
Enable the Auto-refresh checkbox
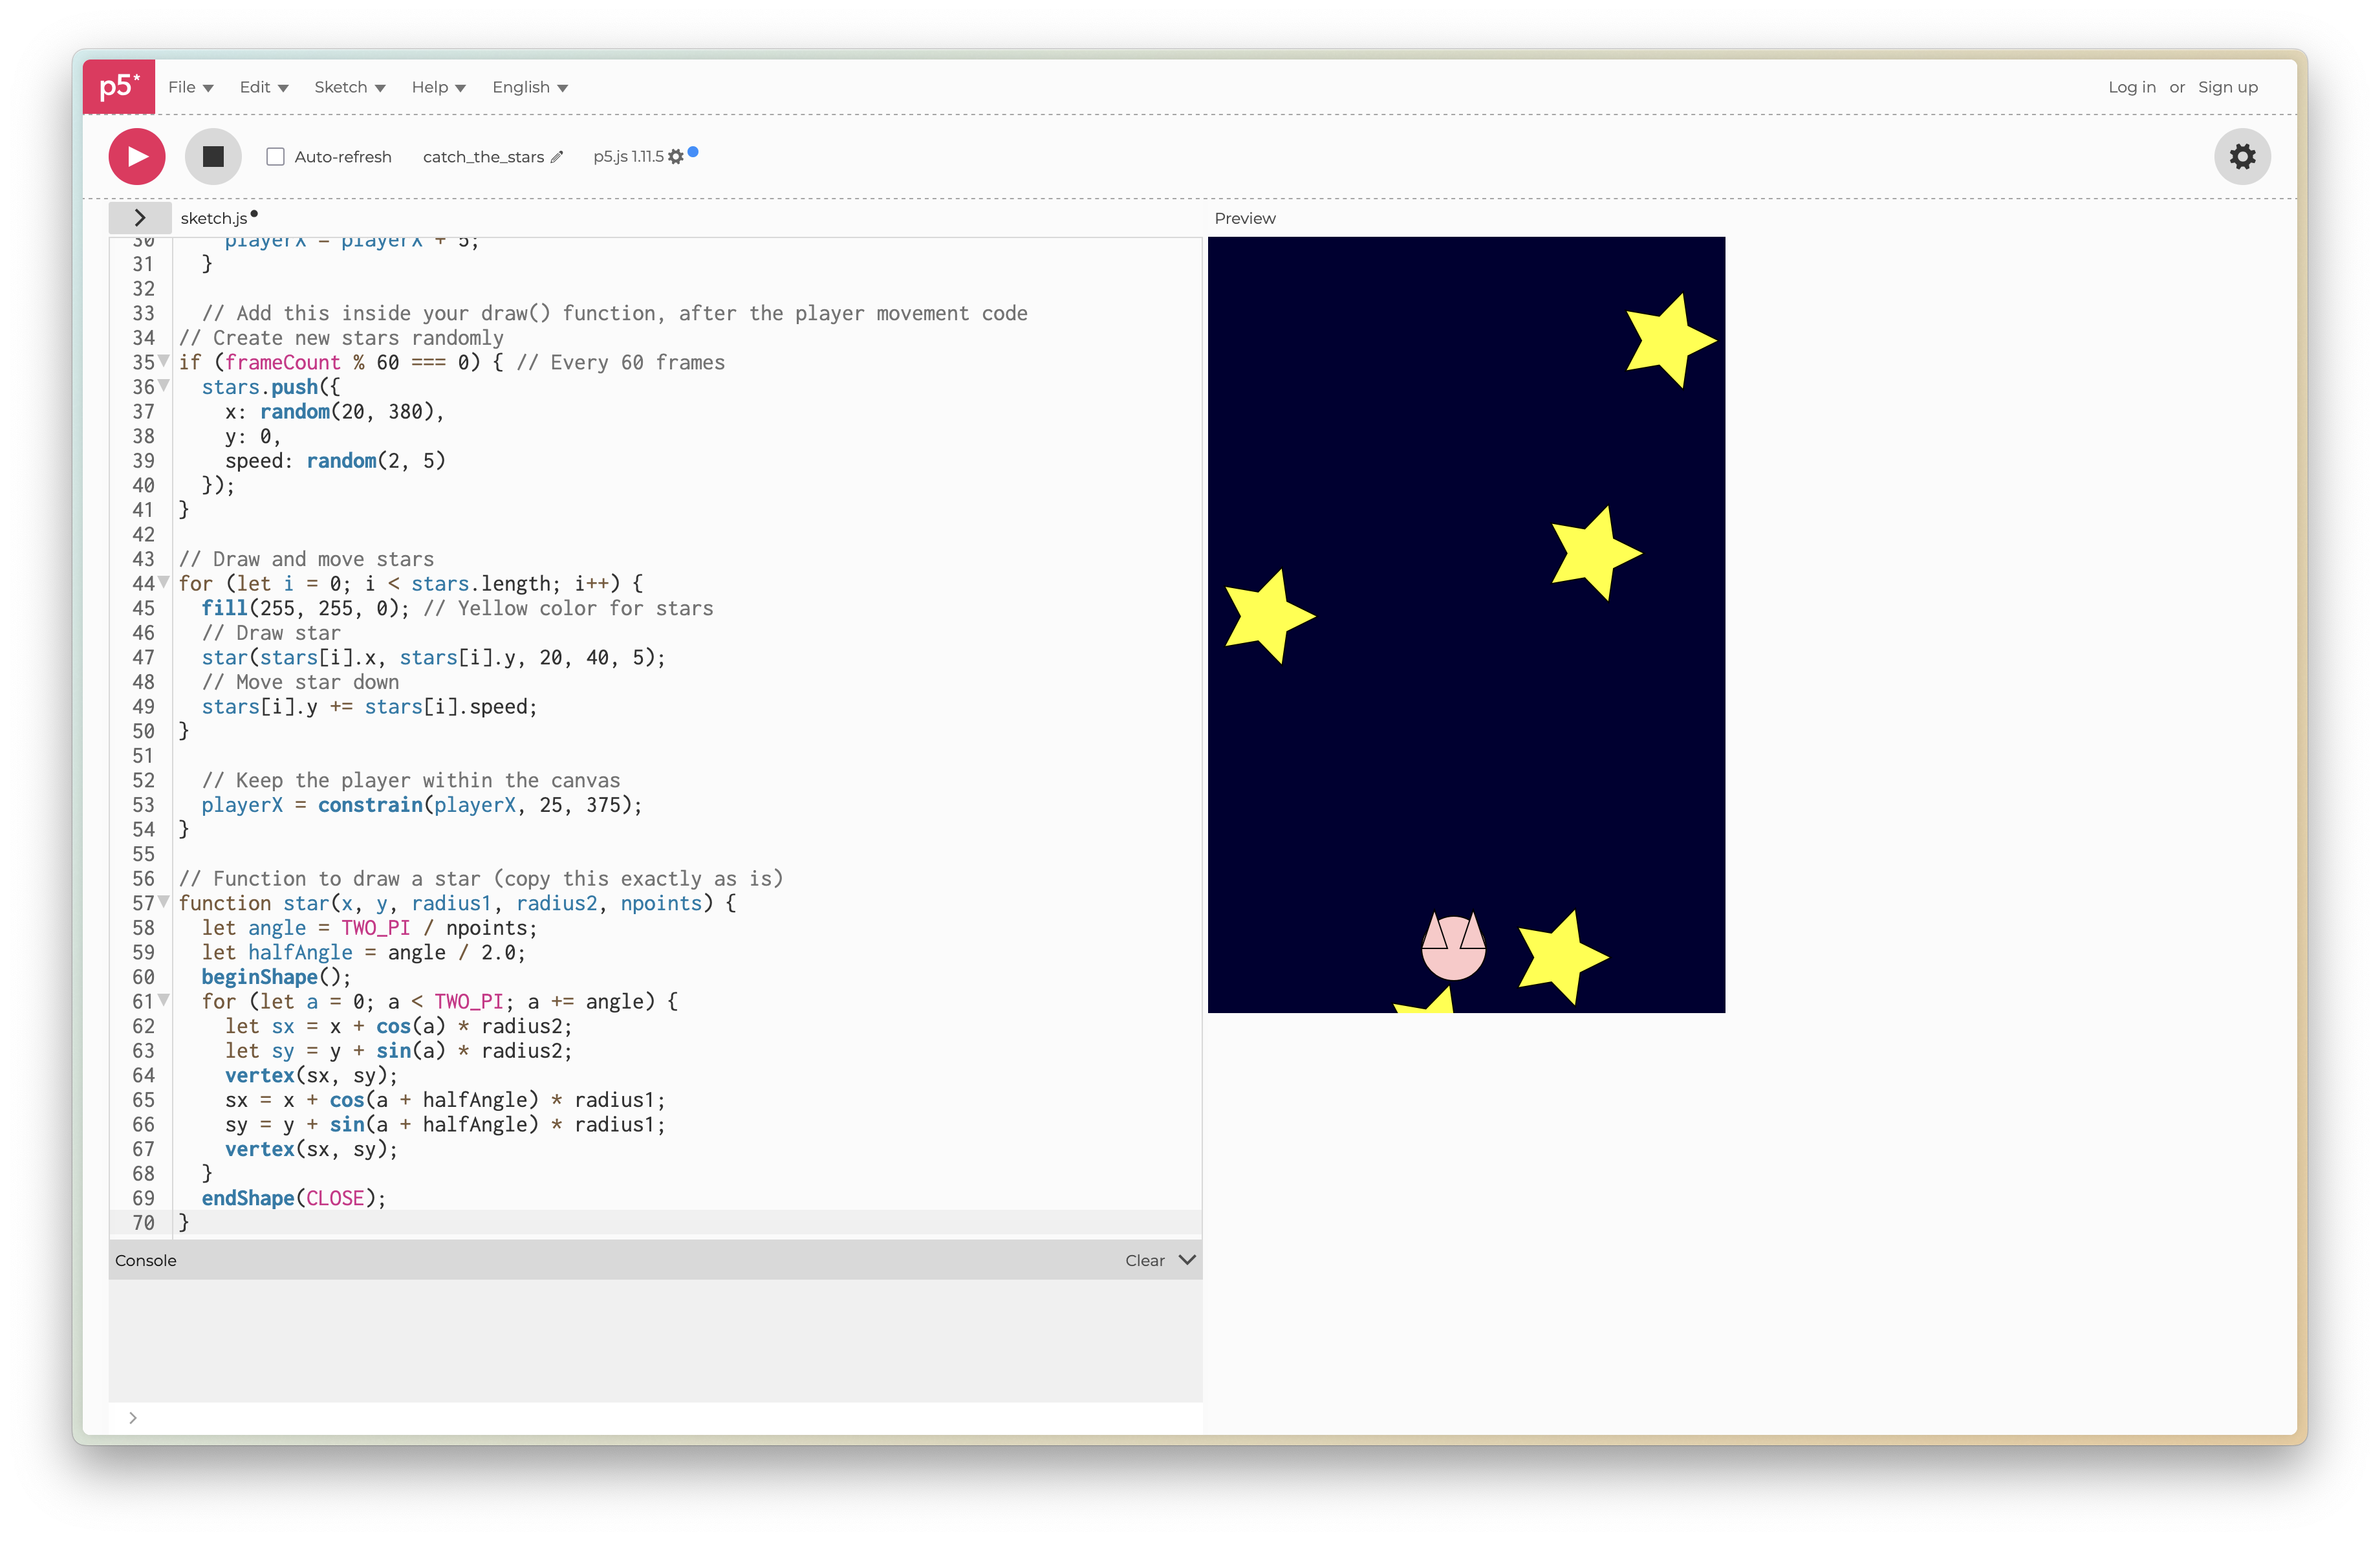276,157
